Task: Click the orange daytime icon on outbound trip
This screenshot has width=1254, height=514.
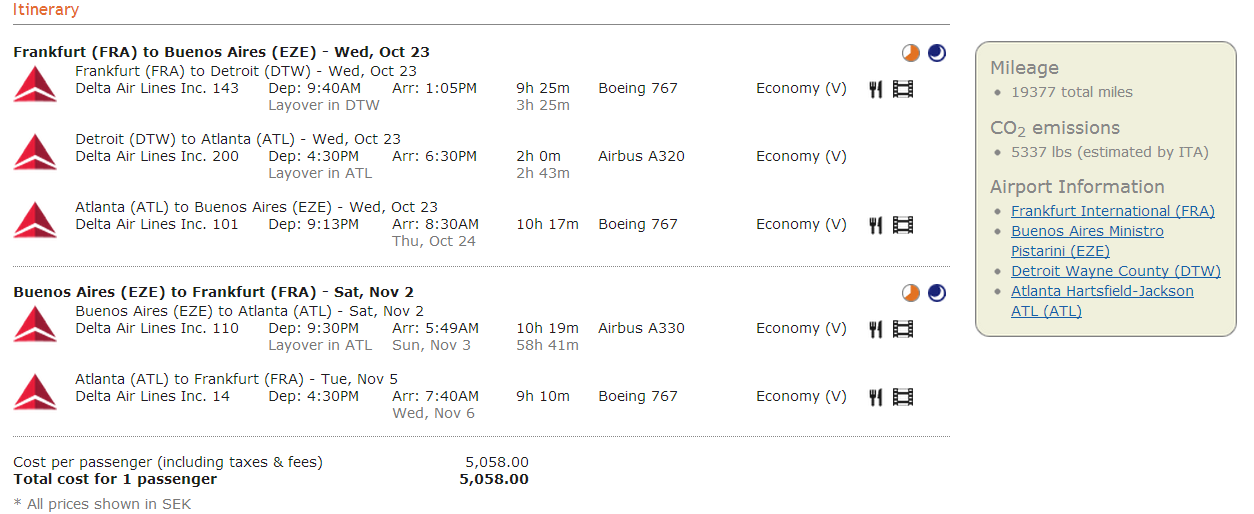Action: (x=910, y=53)
